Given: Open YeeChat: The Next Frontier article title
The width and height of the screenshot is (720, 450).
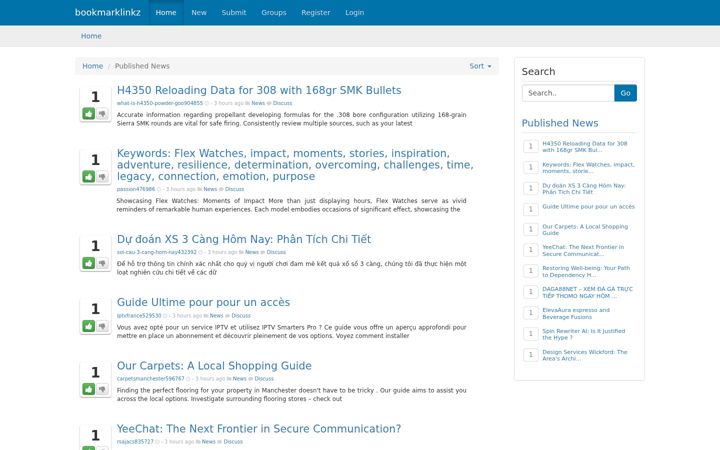Looking at the screenshot, I should pyautogui.click(x=259, y=429).
